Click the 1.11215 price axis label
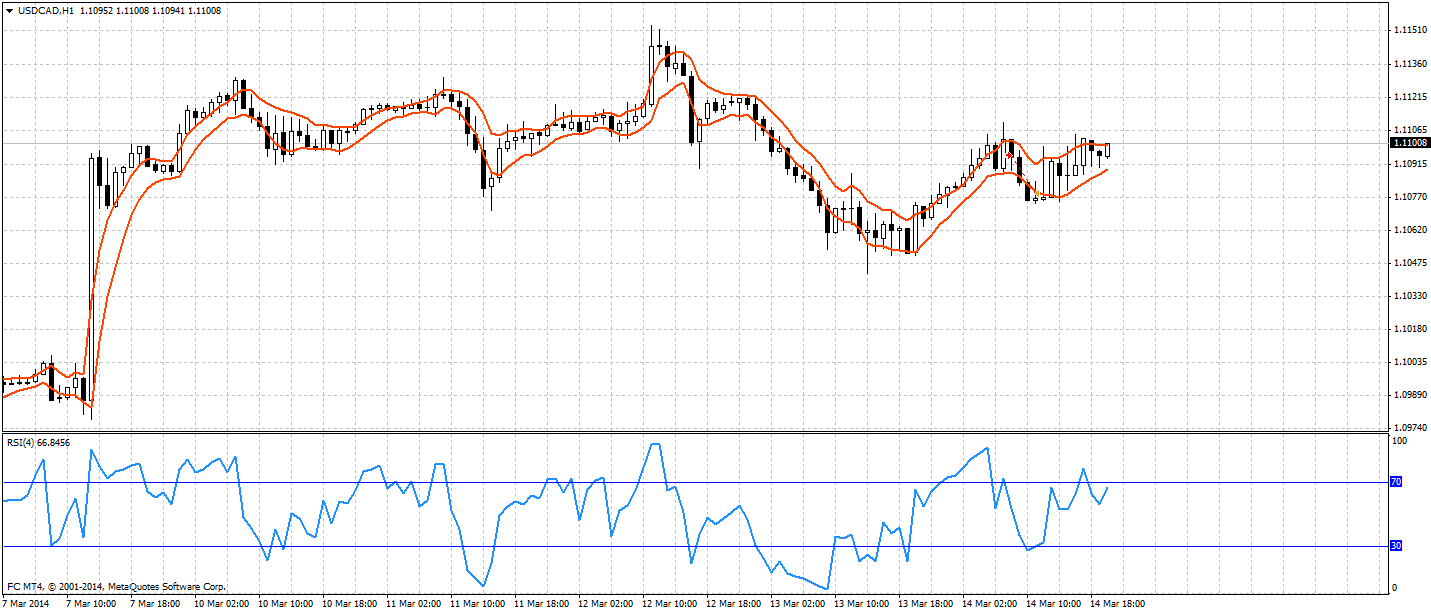 (1409, 97)
